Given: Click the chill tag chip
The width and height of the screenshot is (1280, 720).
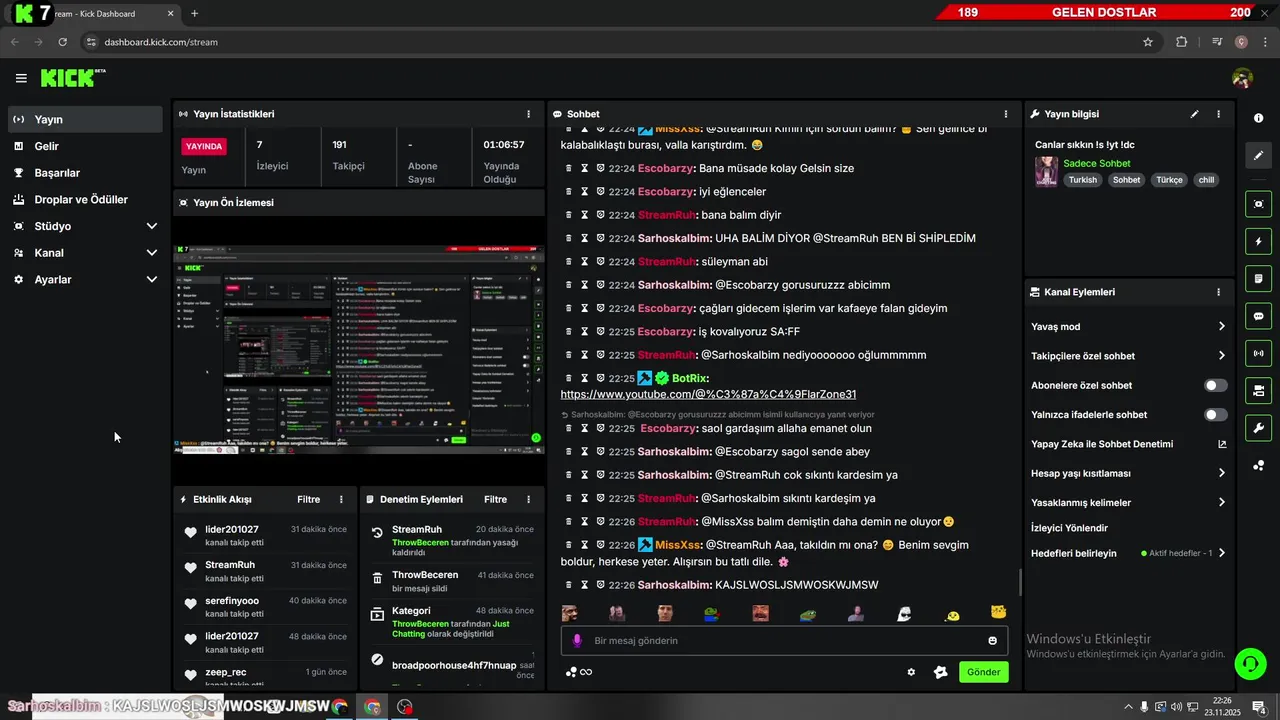Looking at the screenshot, I should tap(1206, 180).
